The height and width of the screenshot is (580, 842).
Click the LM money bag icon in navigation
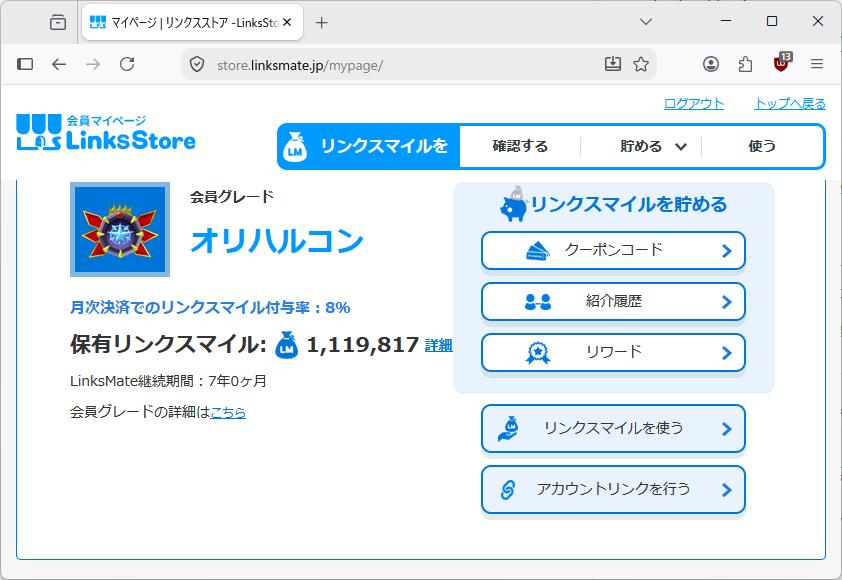point(295,147)
